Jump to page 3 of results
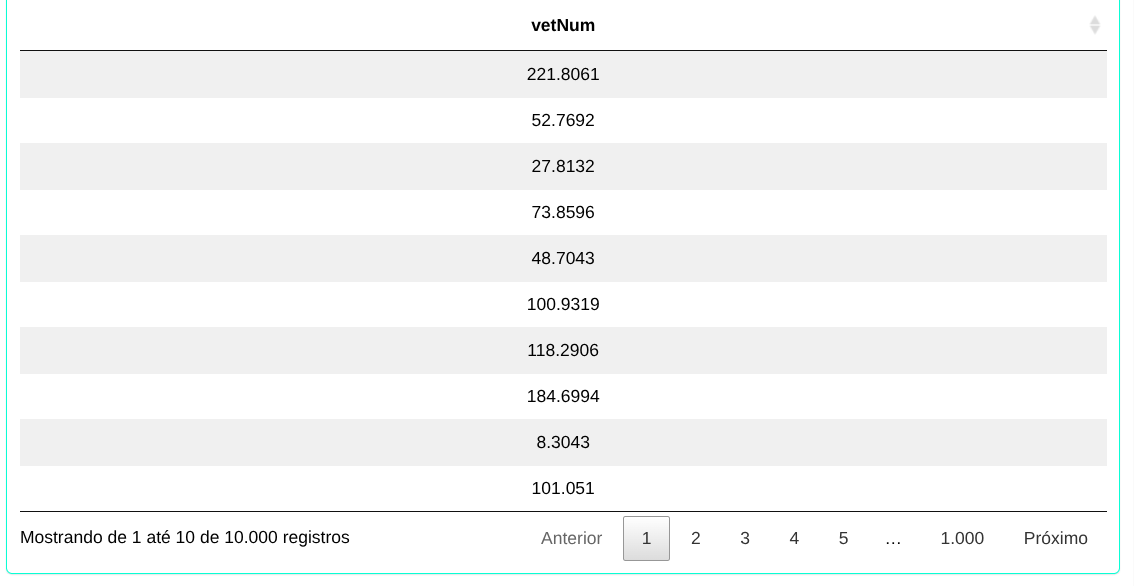Viewport: 1134px width, 586px height. pos(744,538)
